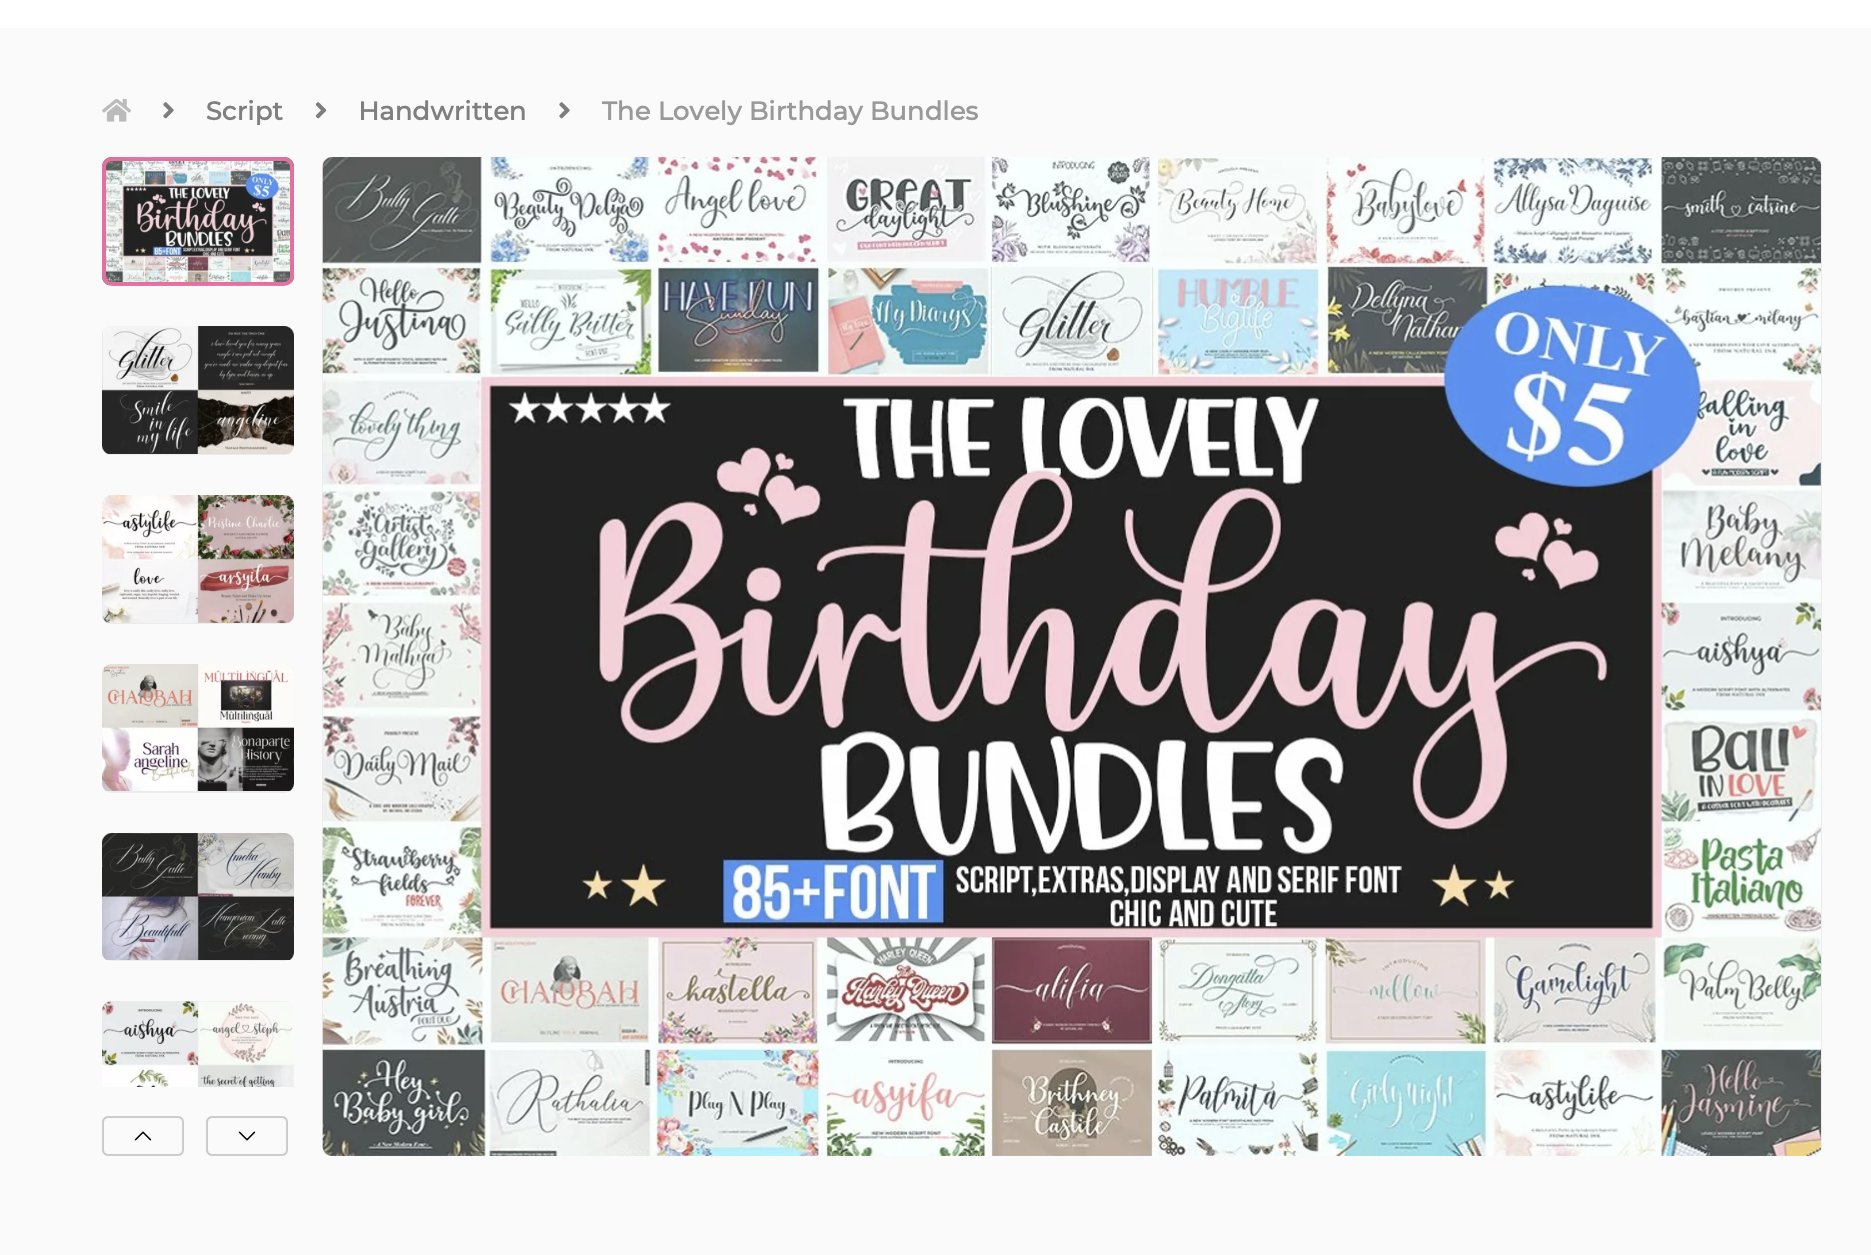Show previous thumbnails with up arrow button
Image resolution: width=1871 pixels, height=1255 pixels.
click(x=143, y=1136)
